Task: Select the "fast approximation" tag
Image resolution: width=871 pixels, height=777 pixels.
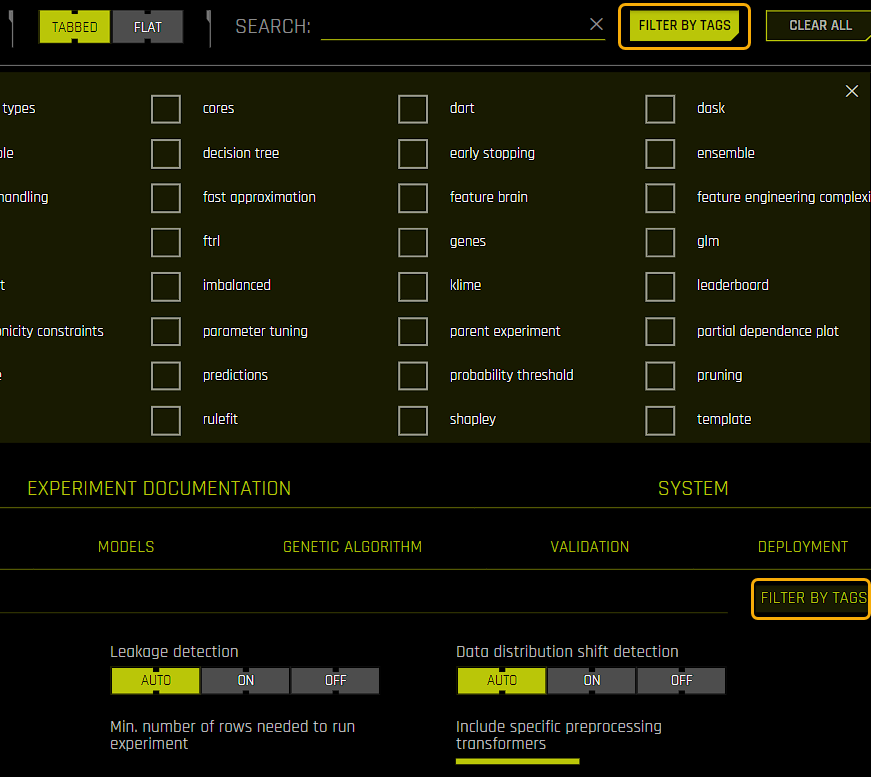Action: 166,198
